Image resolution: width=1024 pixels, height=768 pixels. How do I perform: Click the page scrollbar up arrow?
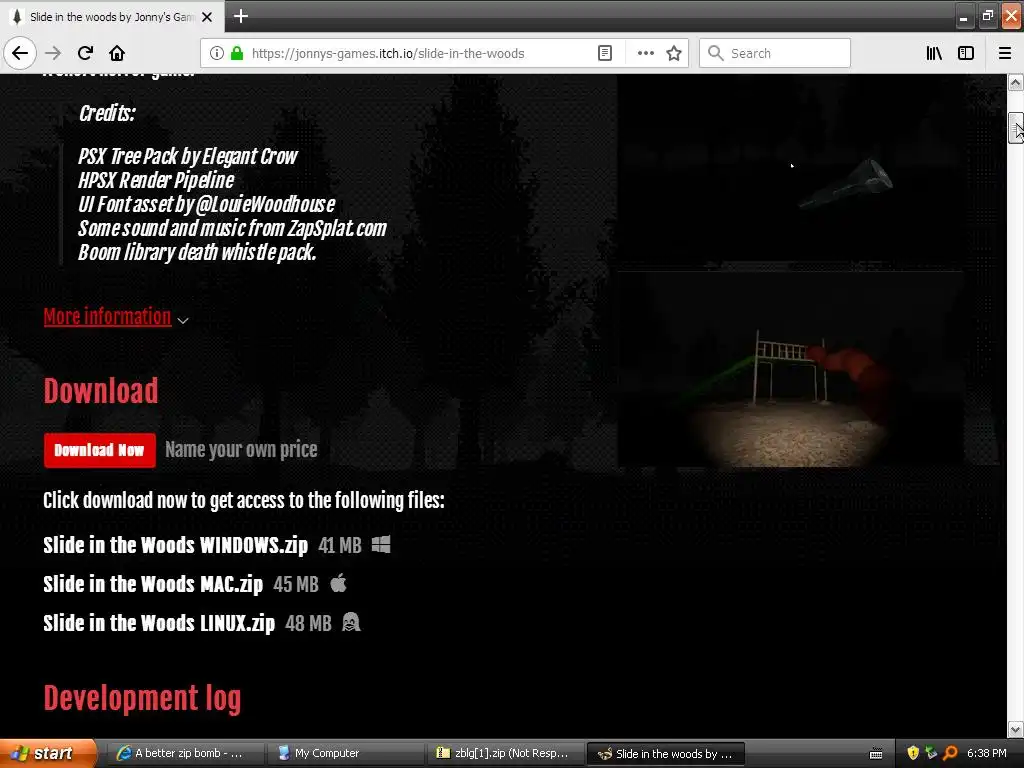pos(1016,82)
